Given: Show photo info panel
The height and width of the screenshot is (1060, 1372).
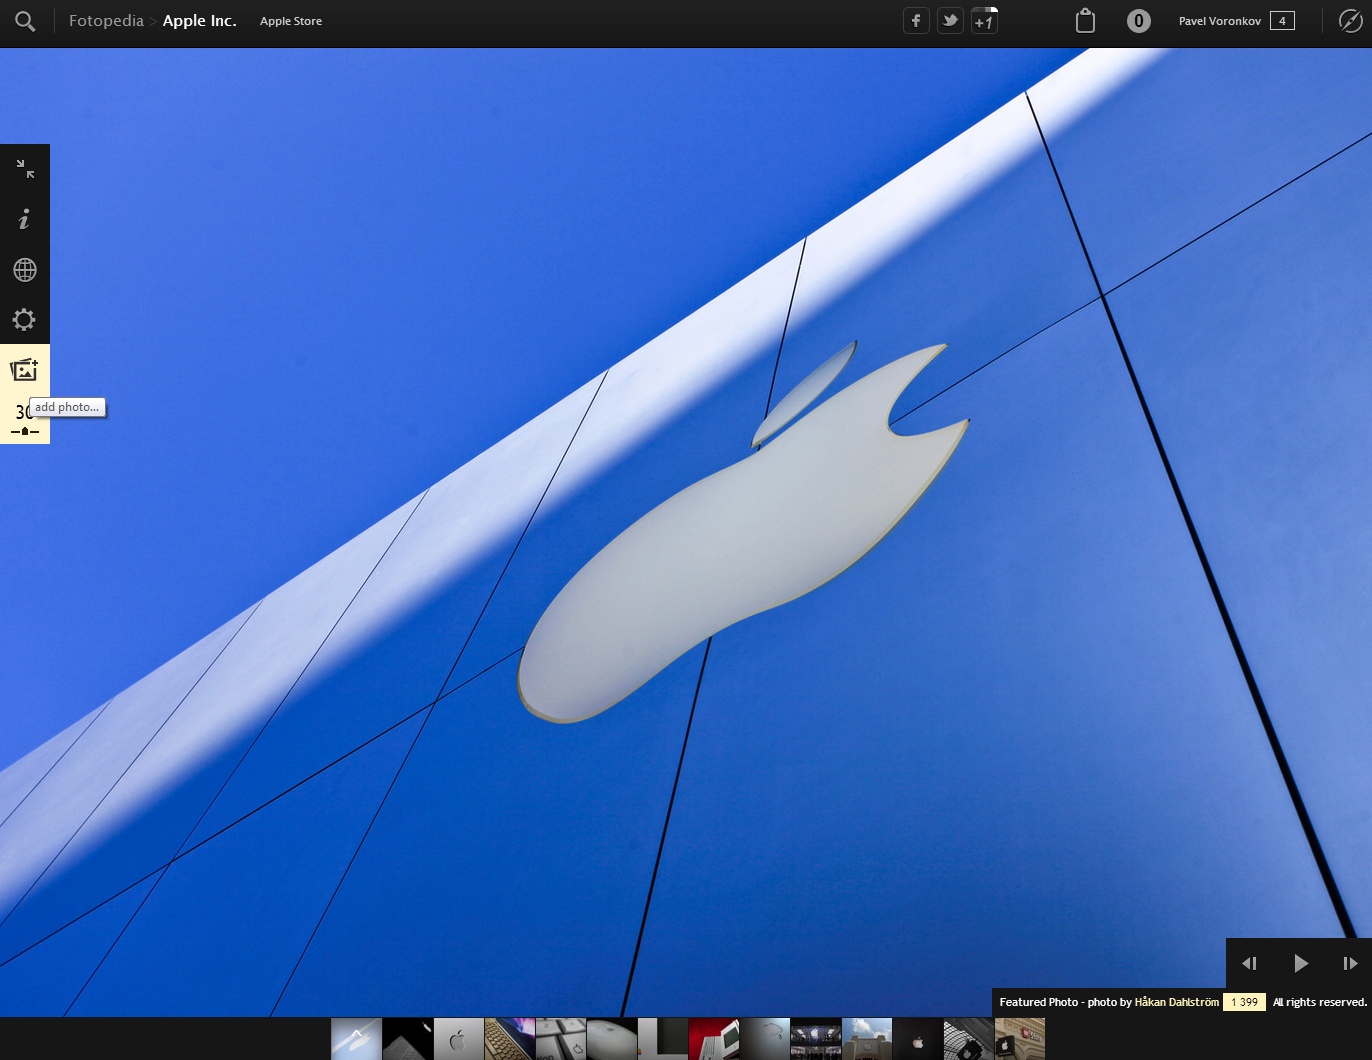Looking at the screenshot, I should (25, 219).
